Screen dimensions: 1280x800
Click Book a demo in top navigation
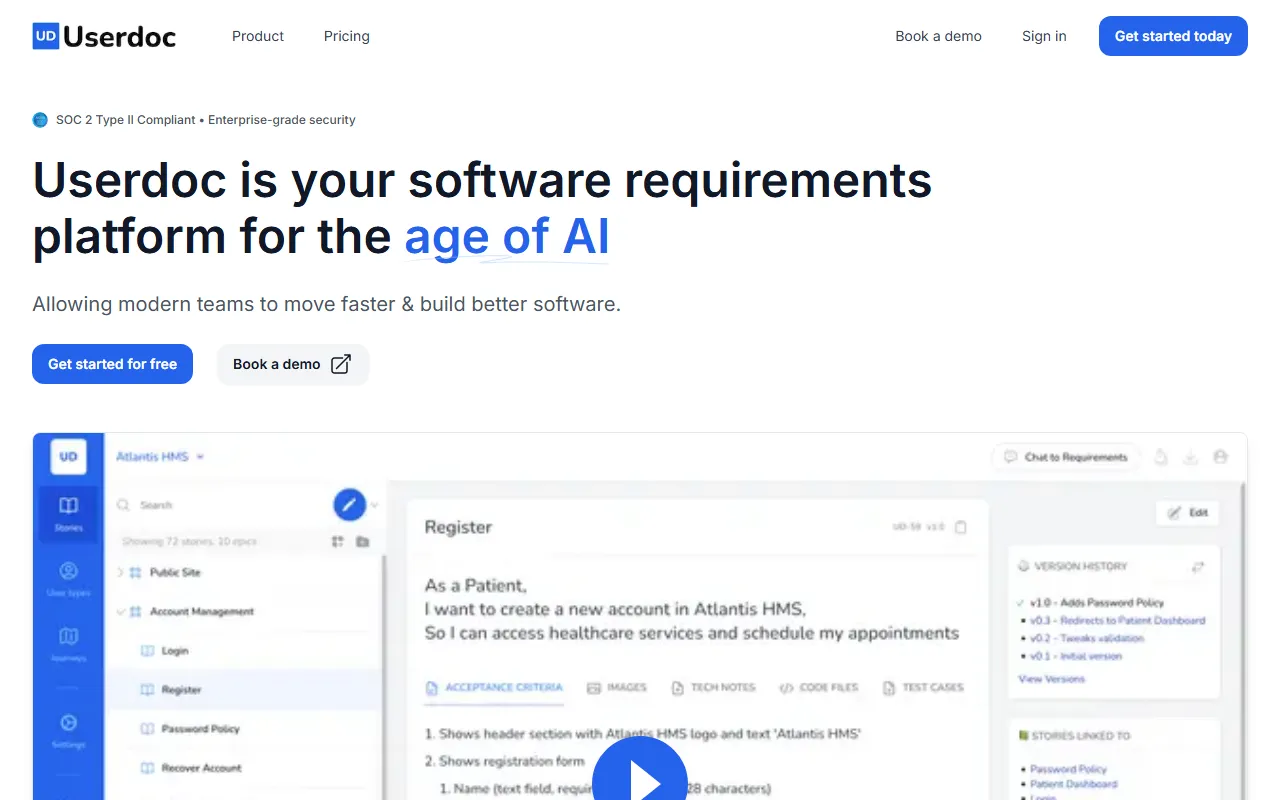[x=938, y=36]
